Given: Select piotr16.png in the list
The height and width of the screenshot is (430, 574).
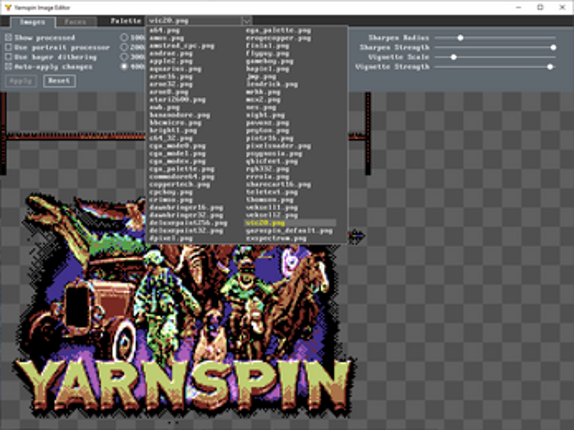Looking at the screenshot, I should point(269,138).
